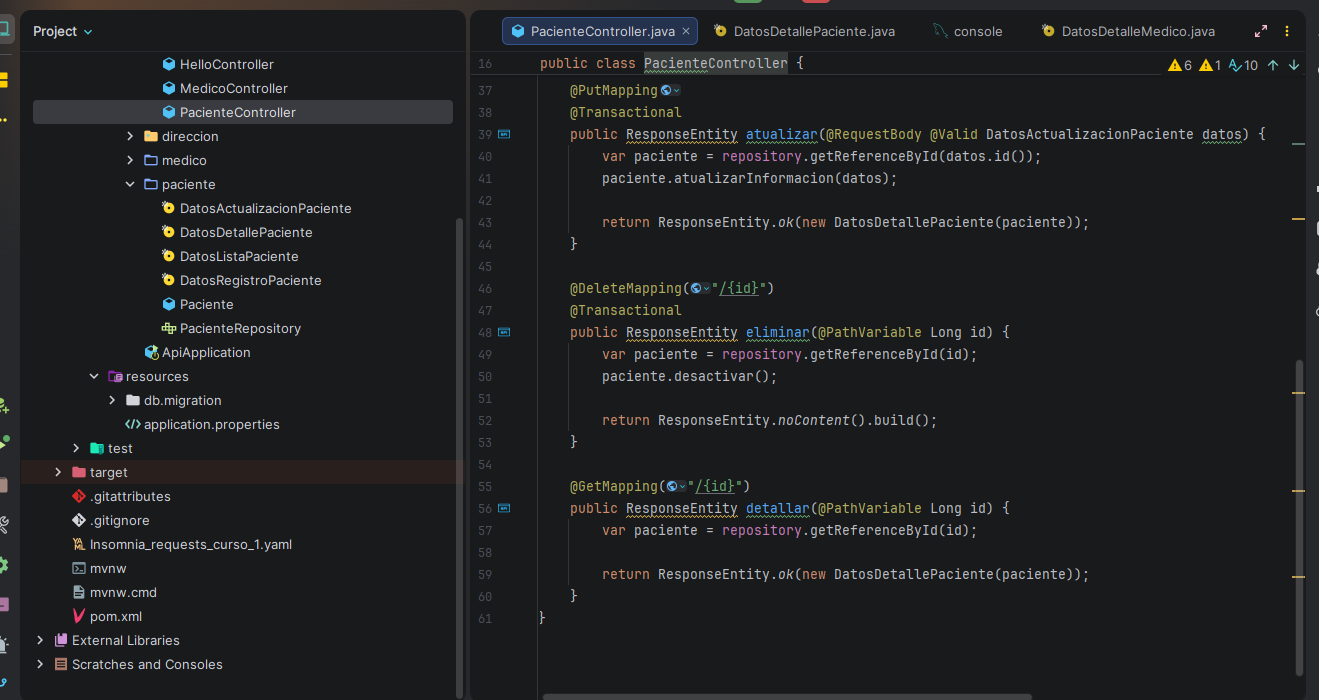Image resolution: width=1319 pixels, height=700 pixels.
Task: Click the endpoint gutter icon on line 48
Action: (x=504, y=332)
